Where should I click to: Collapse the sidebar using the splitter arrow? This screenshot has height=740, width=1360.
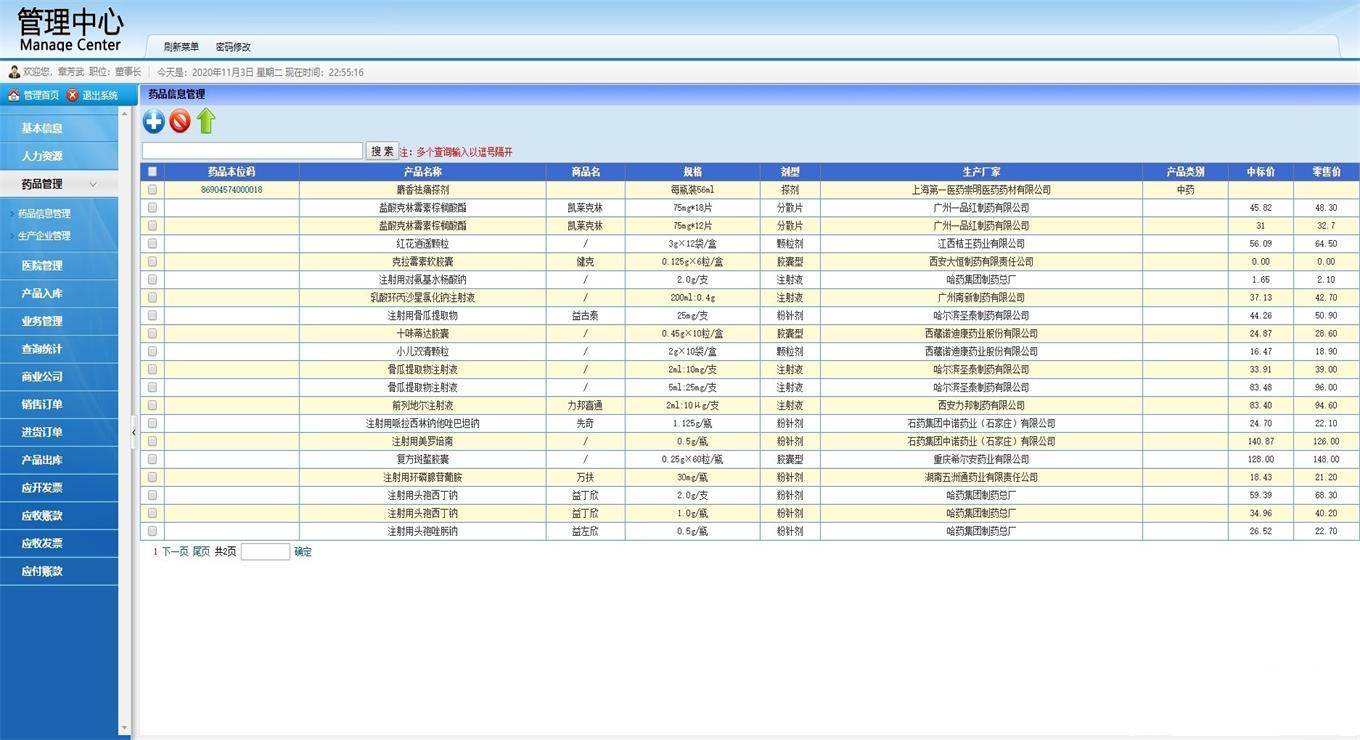click(x=134, y=432)
